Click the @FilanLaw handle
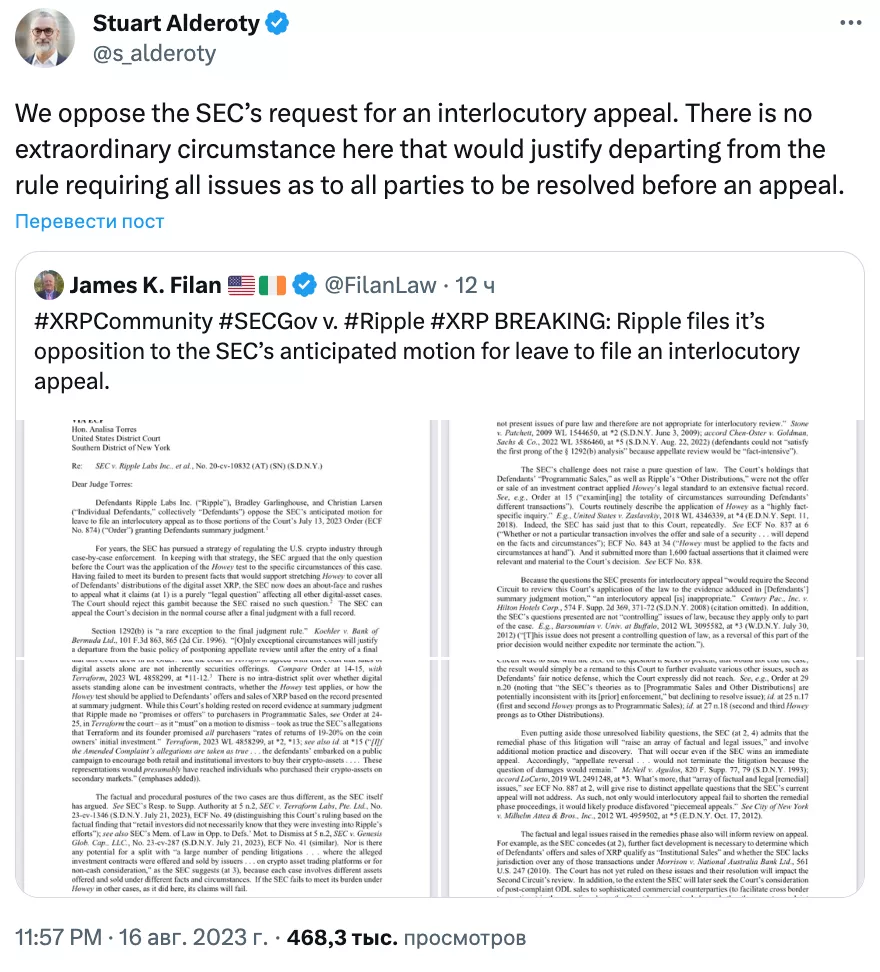 tap(381, 286)
